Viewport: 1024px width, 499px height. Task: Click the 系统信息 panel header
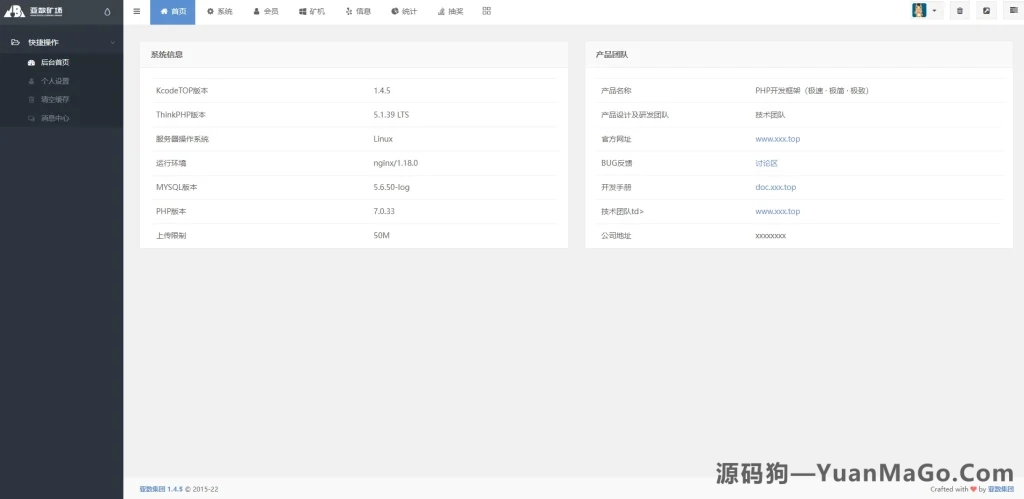(x=354, y=55)
